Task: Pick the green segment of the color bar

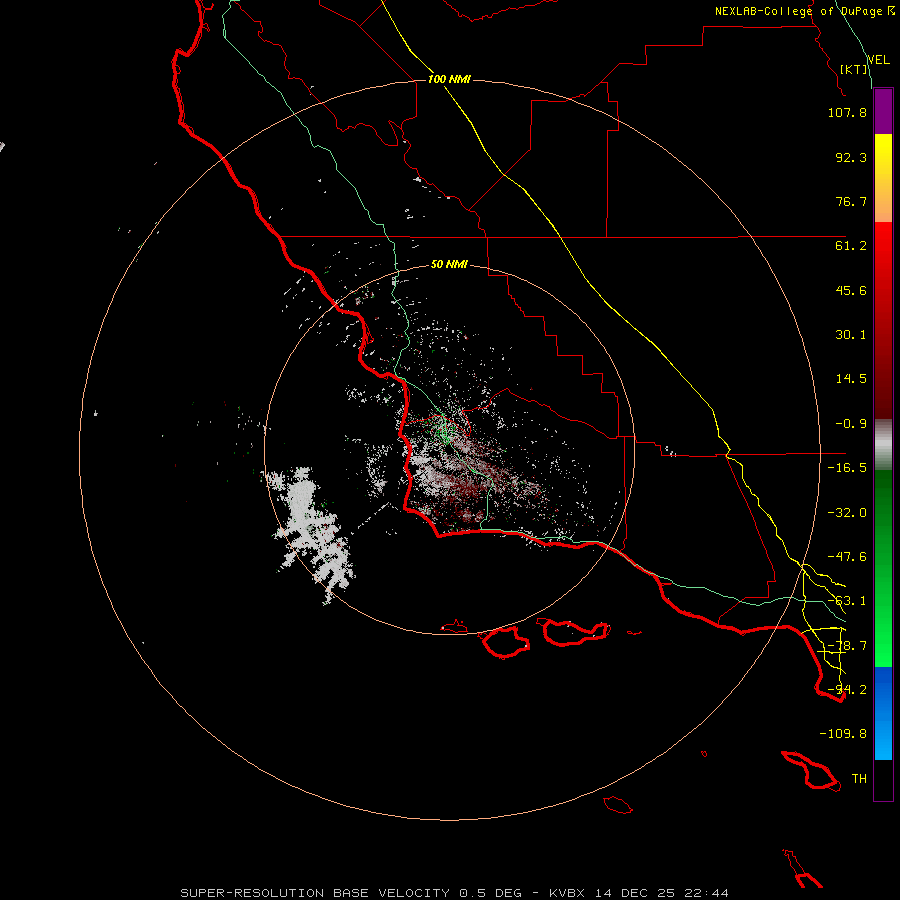Action: pos(883,568)
